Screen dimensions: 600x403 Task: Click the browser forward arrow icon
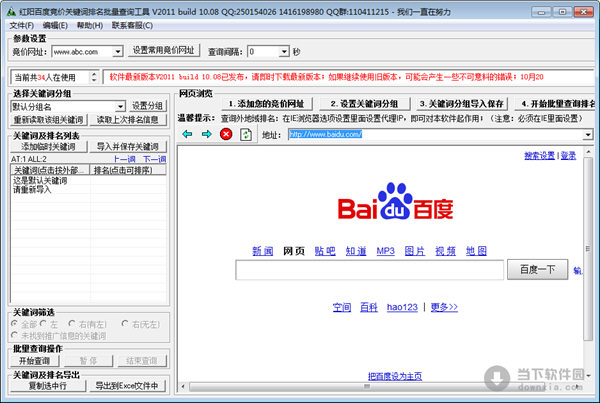(x=207, y=134)
